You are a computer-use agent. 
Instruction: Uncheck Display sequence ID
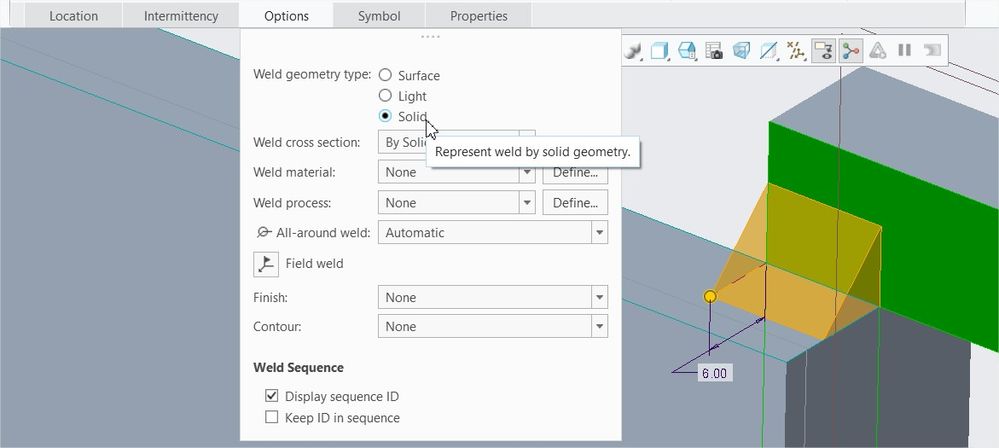(x=271, y=396)
